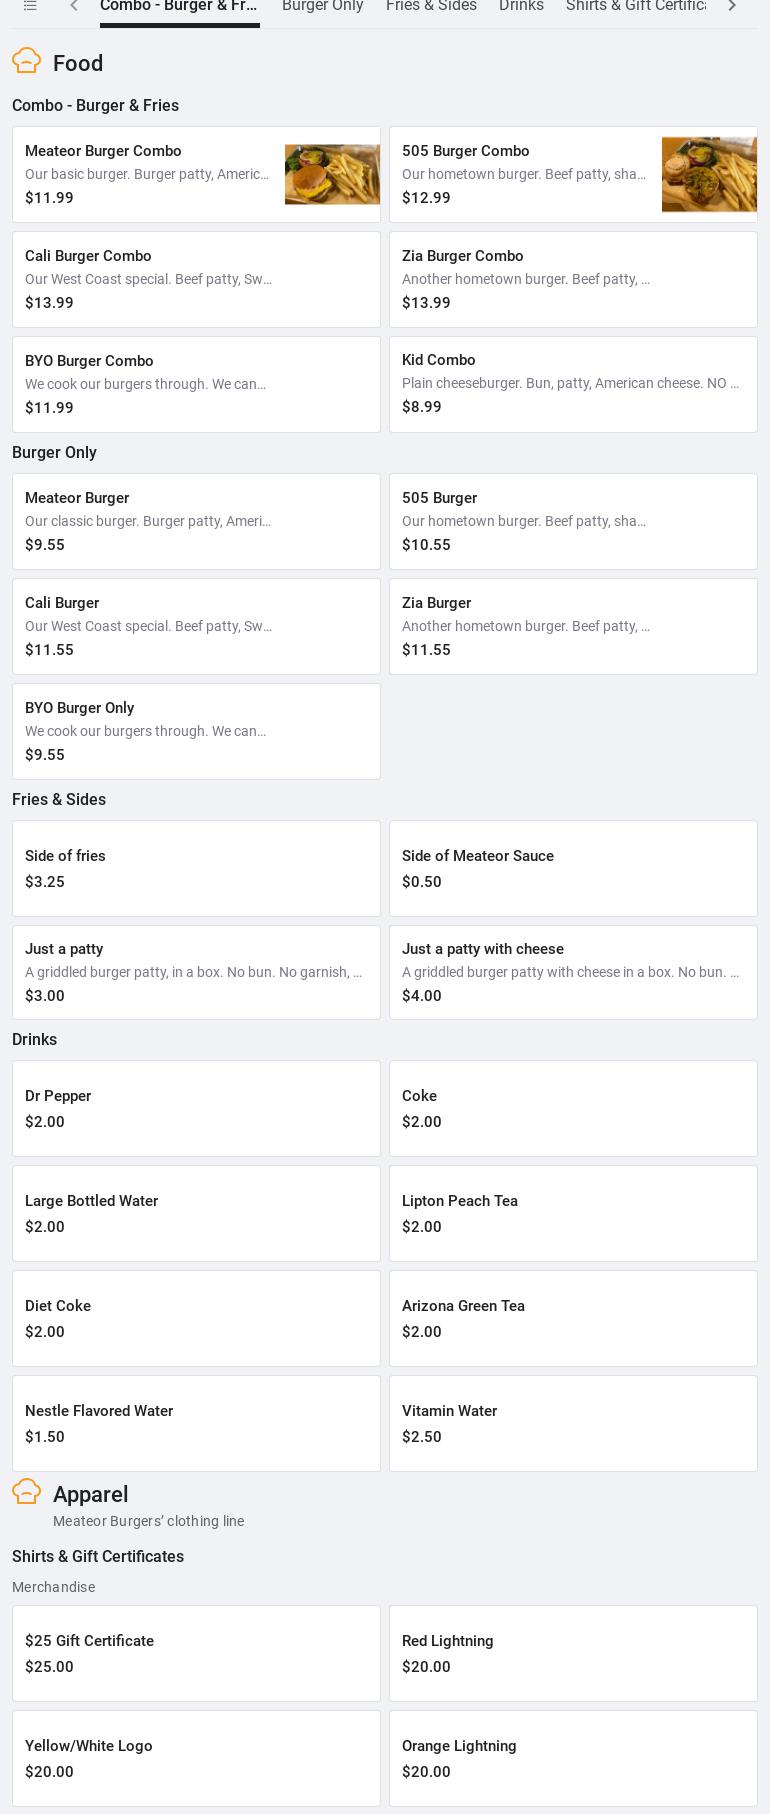This screenshot has height=1814, width=770.
Task: Select Arizona Green Tea drink
Action: [573, 1318]
